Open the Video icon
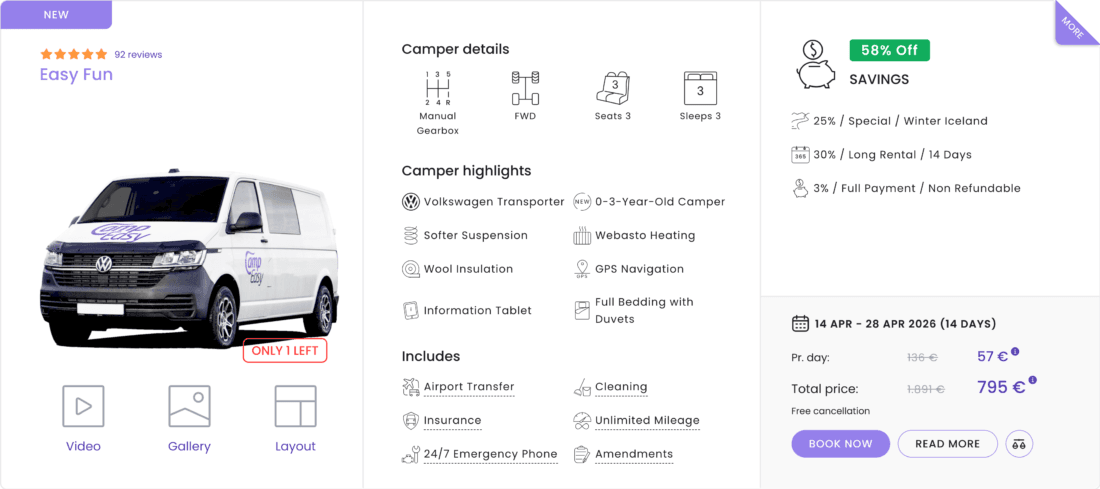Screen dimensions: 1100x489 [x=83, y=406]
